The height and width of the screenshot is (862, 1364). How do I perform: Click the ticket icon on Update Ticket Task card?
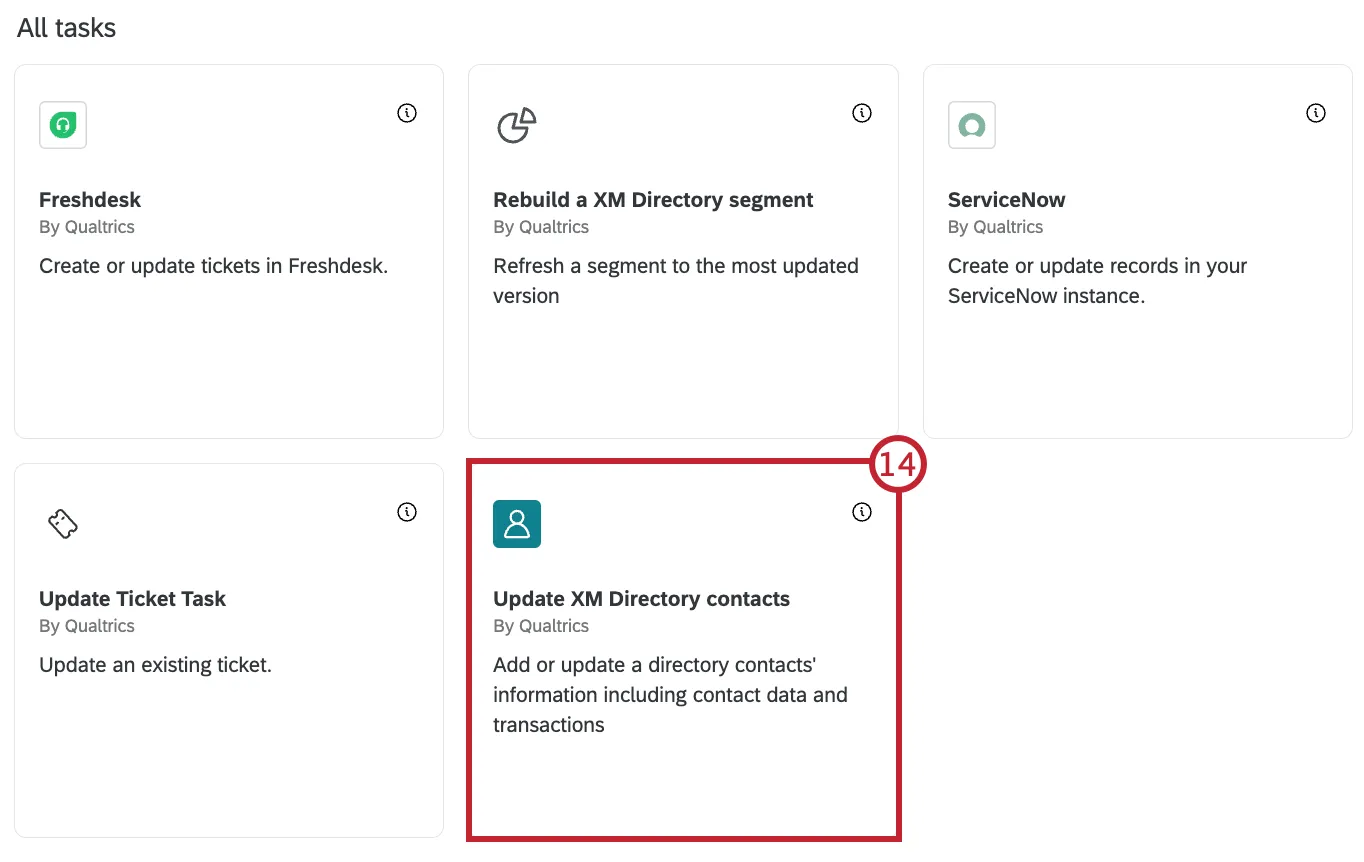[62, 523]
